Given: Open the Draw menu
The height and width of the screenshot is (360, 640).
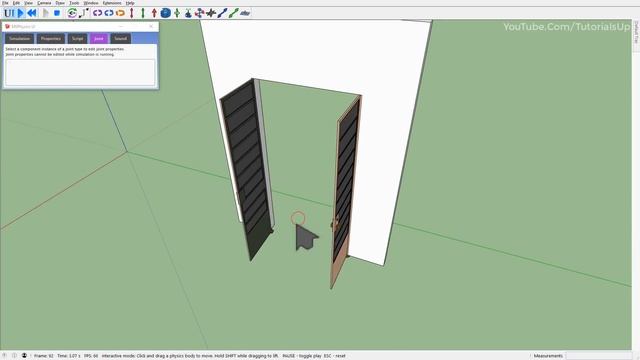Looking at the screenshot, I should pos(60,3).
